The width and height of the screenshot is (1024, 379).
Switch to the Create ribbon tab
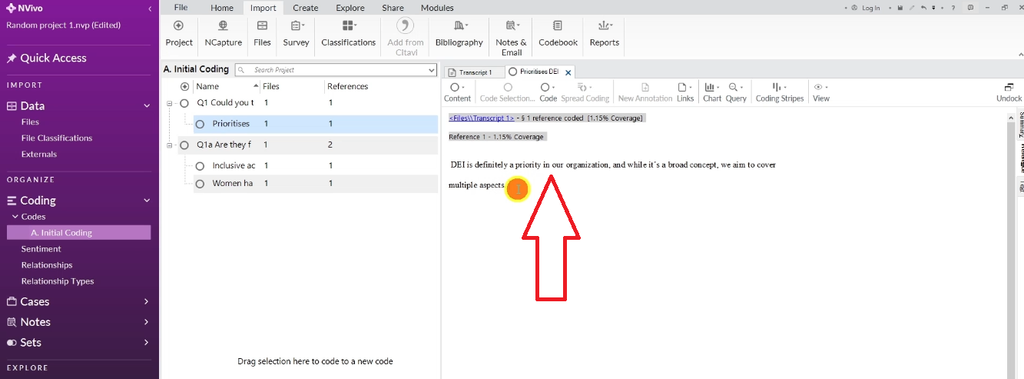(305, 8)
